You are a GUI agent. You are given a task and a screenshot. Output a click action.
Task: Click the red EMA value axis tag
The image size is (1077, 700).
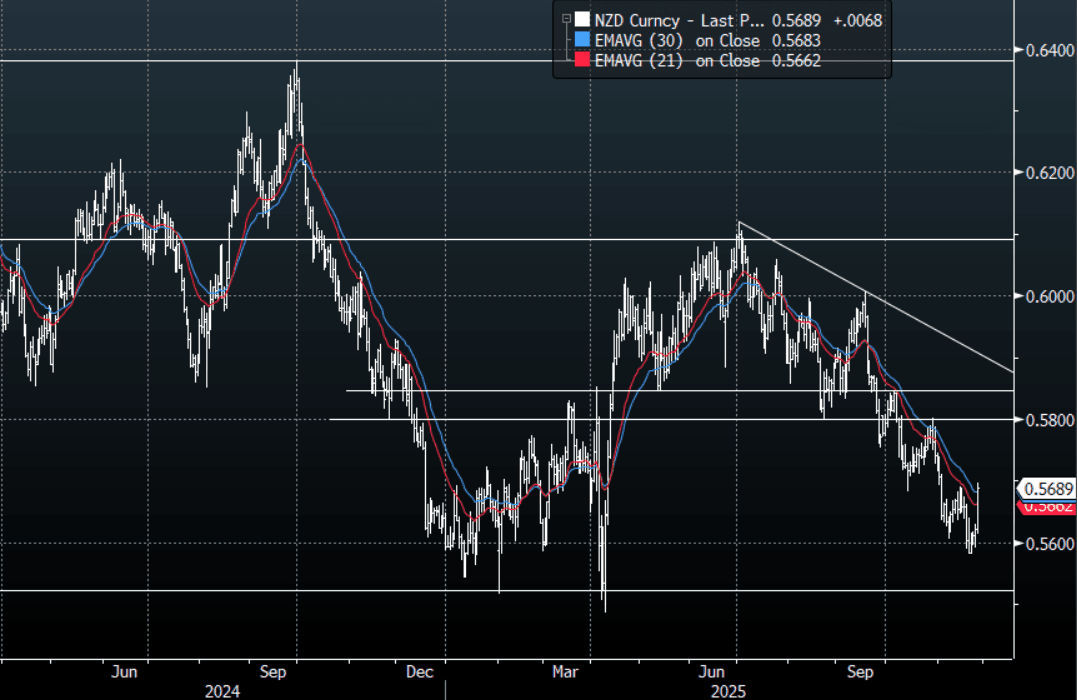click(1047, 507)
